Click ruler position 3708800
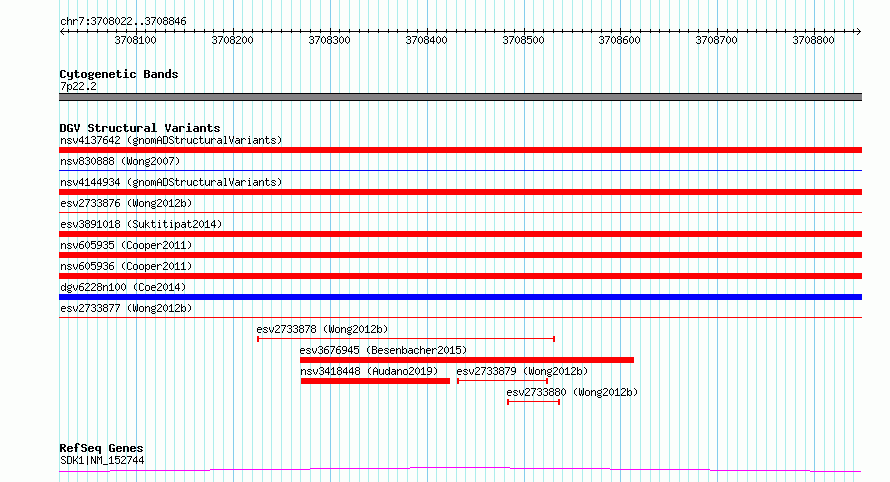This screenshot has height=482, width=890. [813, 40]
